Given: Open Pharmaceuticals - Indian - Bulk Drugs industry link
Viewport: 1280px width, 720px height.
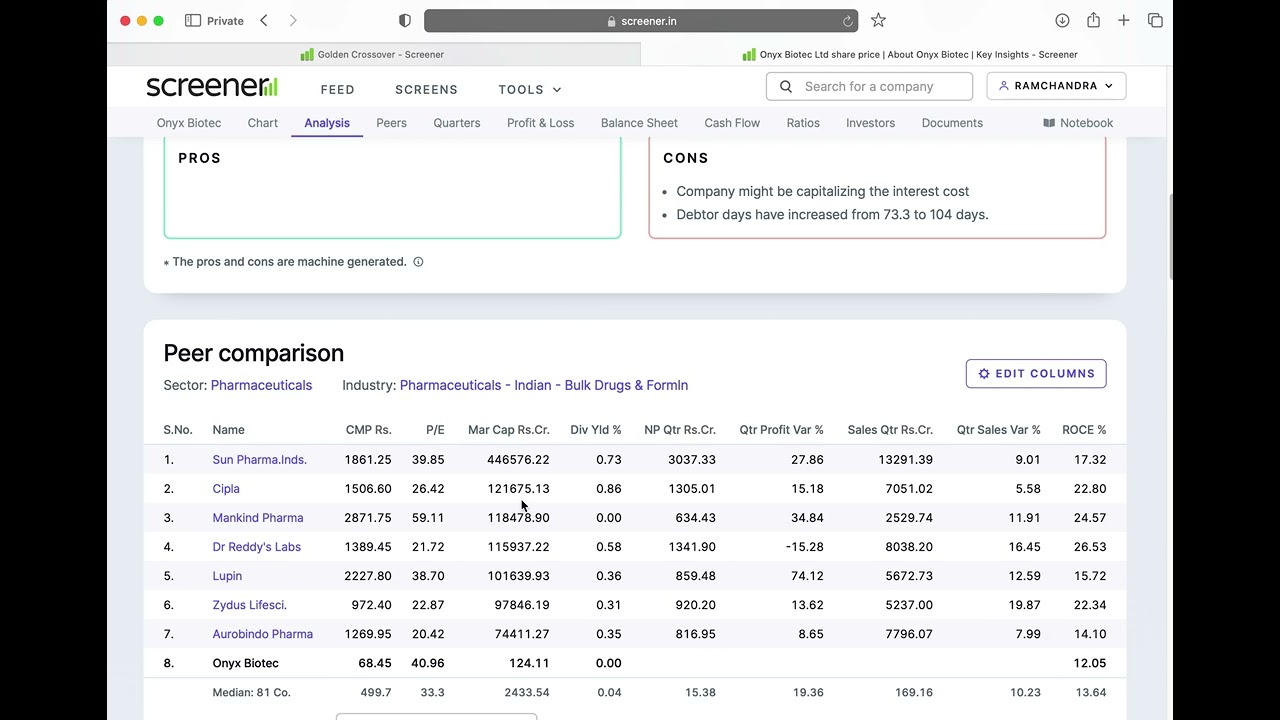Looking at the screenshot, I should pos(544,385).
